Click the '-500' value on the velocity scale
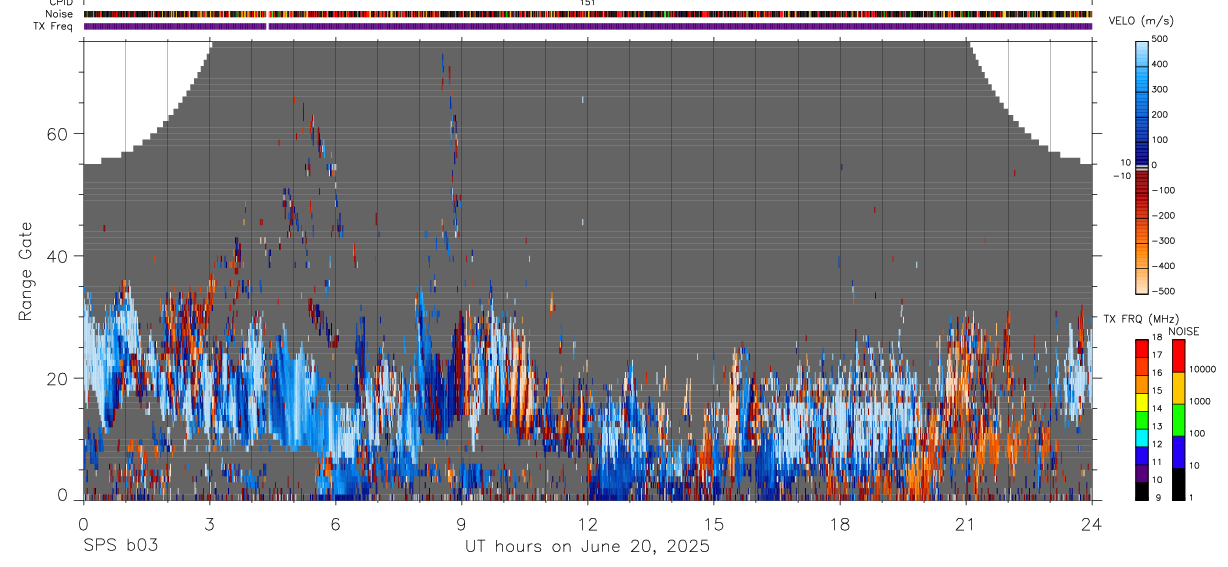This screenshot has width=1228, height=567. coord(1163,291)
